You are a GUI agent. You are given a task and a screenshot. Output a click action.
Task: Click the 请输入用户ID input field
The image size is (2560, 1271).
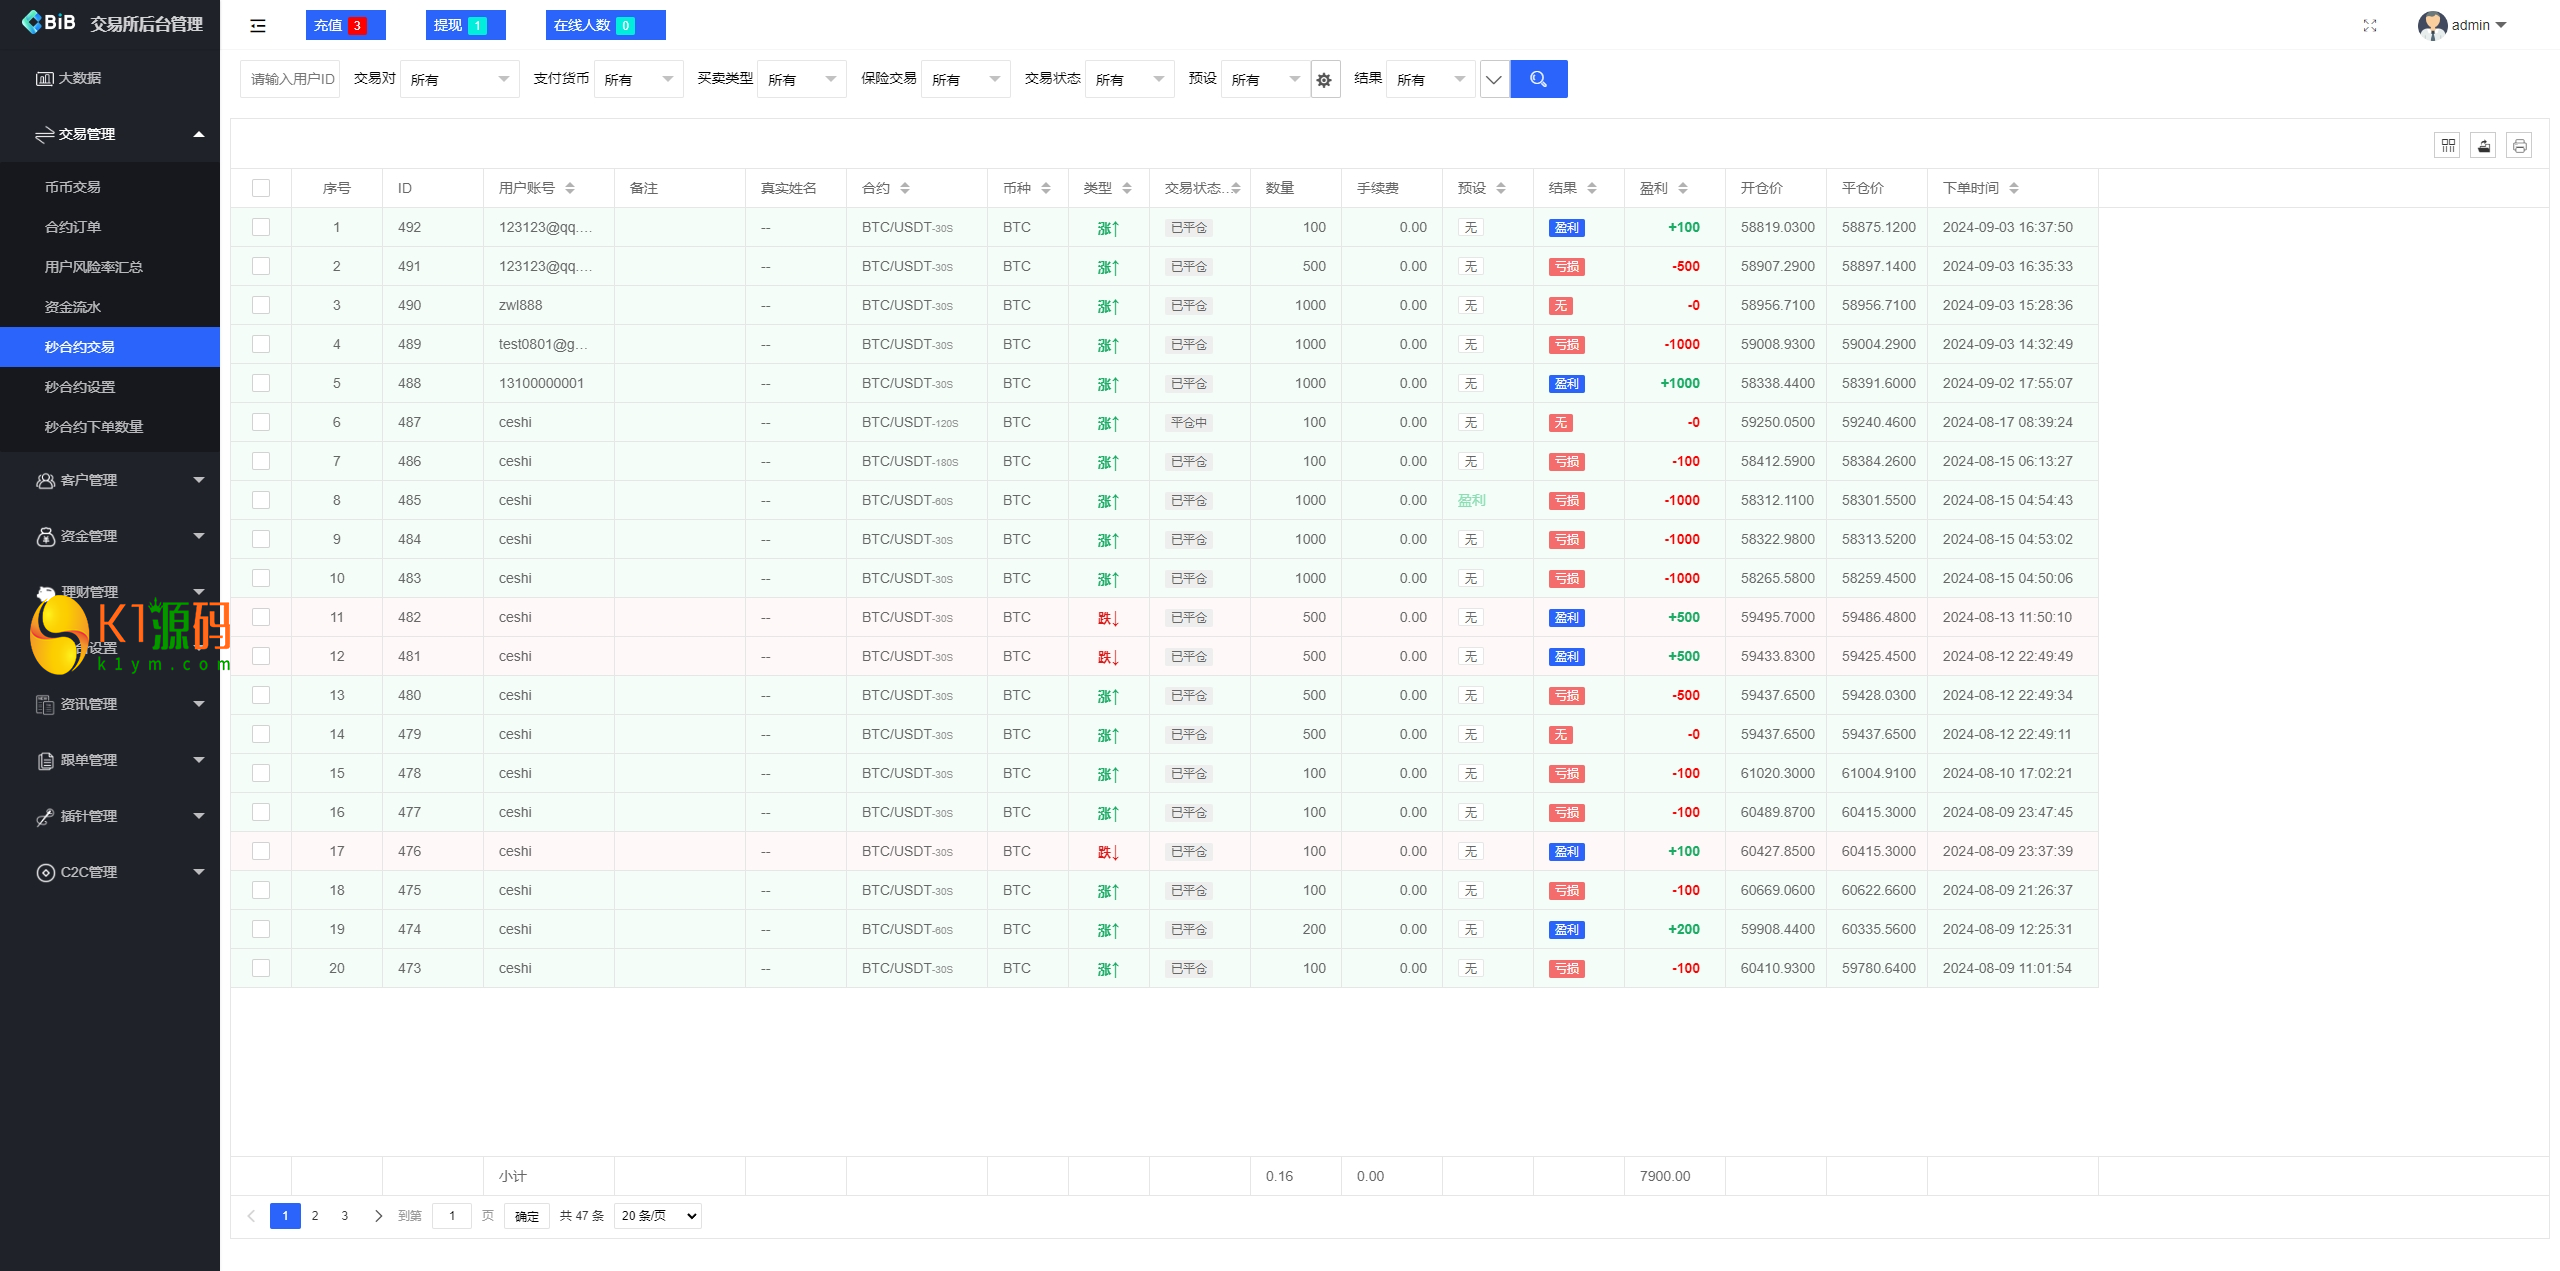coord(291,80)
